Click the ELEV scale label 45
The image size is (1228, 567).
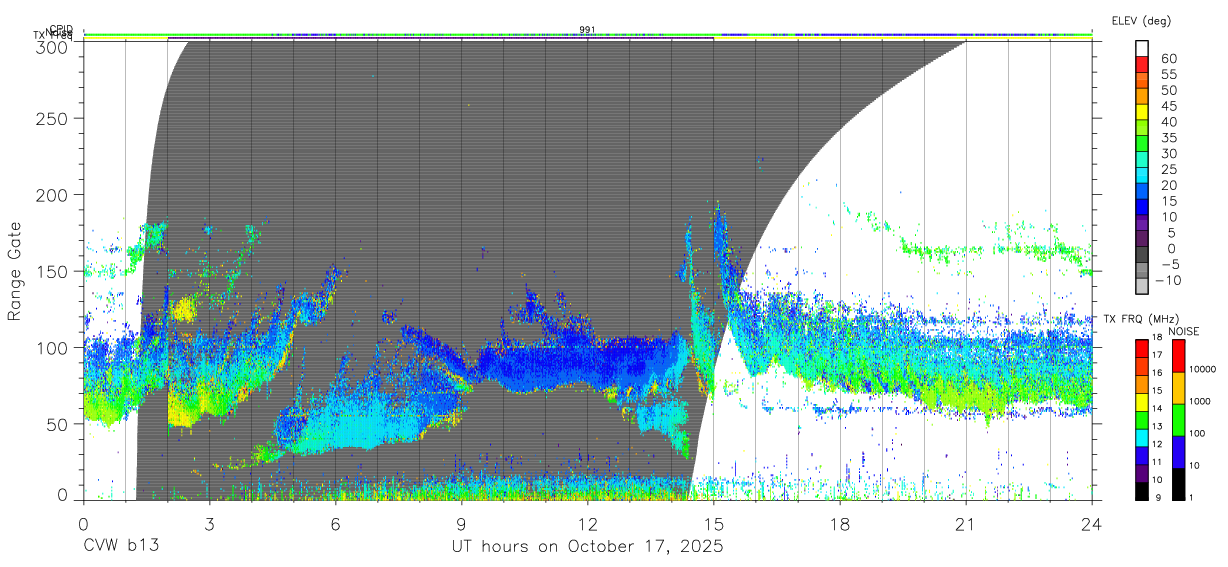[1169, 107]
